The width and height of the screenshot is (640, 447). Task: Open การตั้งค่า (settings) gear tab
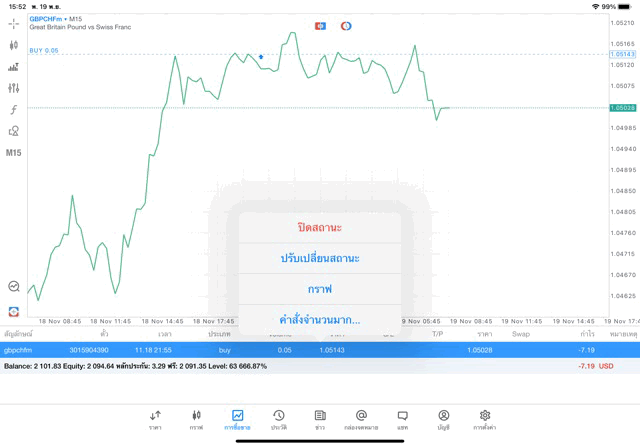[x=485, y=419]
